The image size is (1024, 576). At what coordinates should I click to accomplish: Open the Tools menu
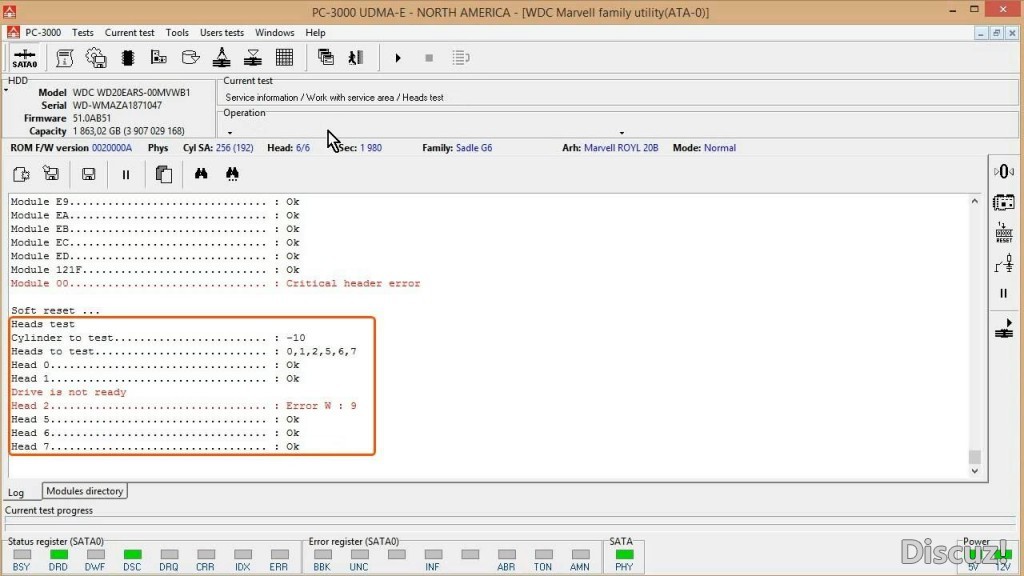pyautogui.click(x=177, y=33)
